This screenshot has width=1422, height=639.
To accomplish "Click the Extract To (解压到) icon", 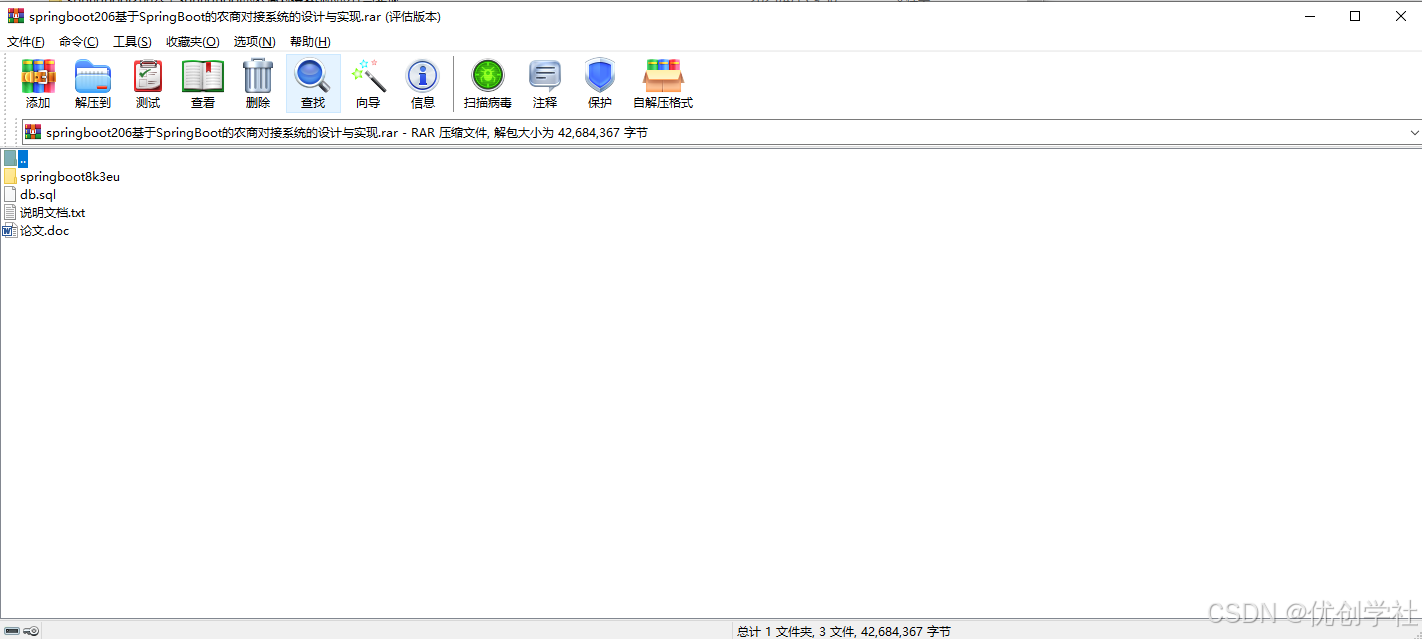I will pos(93,77).
